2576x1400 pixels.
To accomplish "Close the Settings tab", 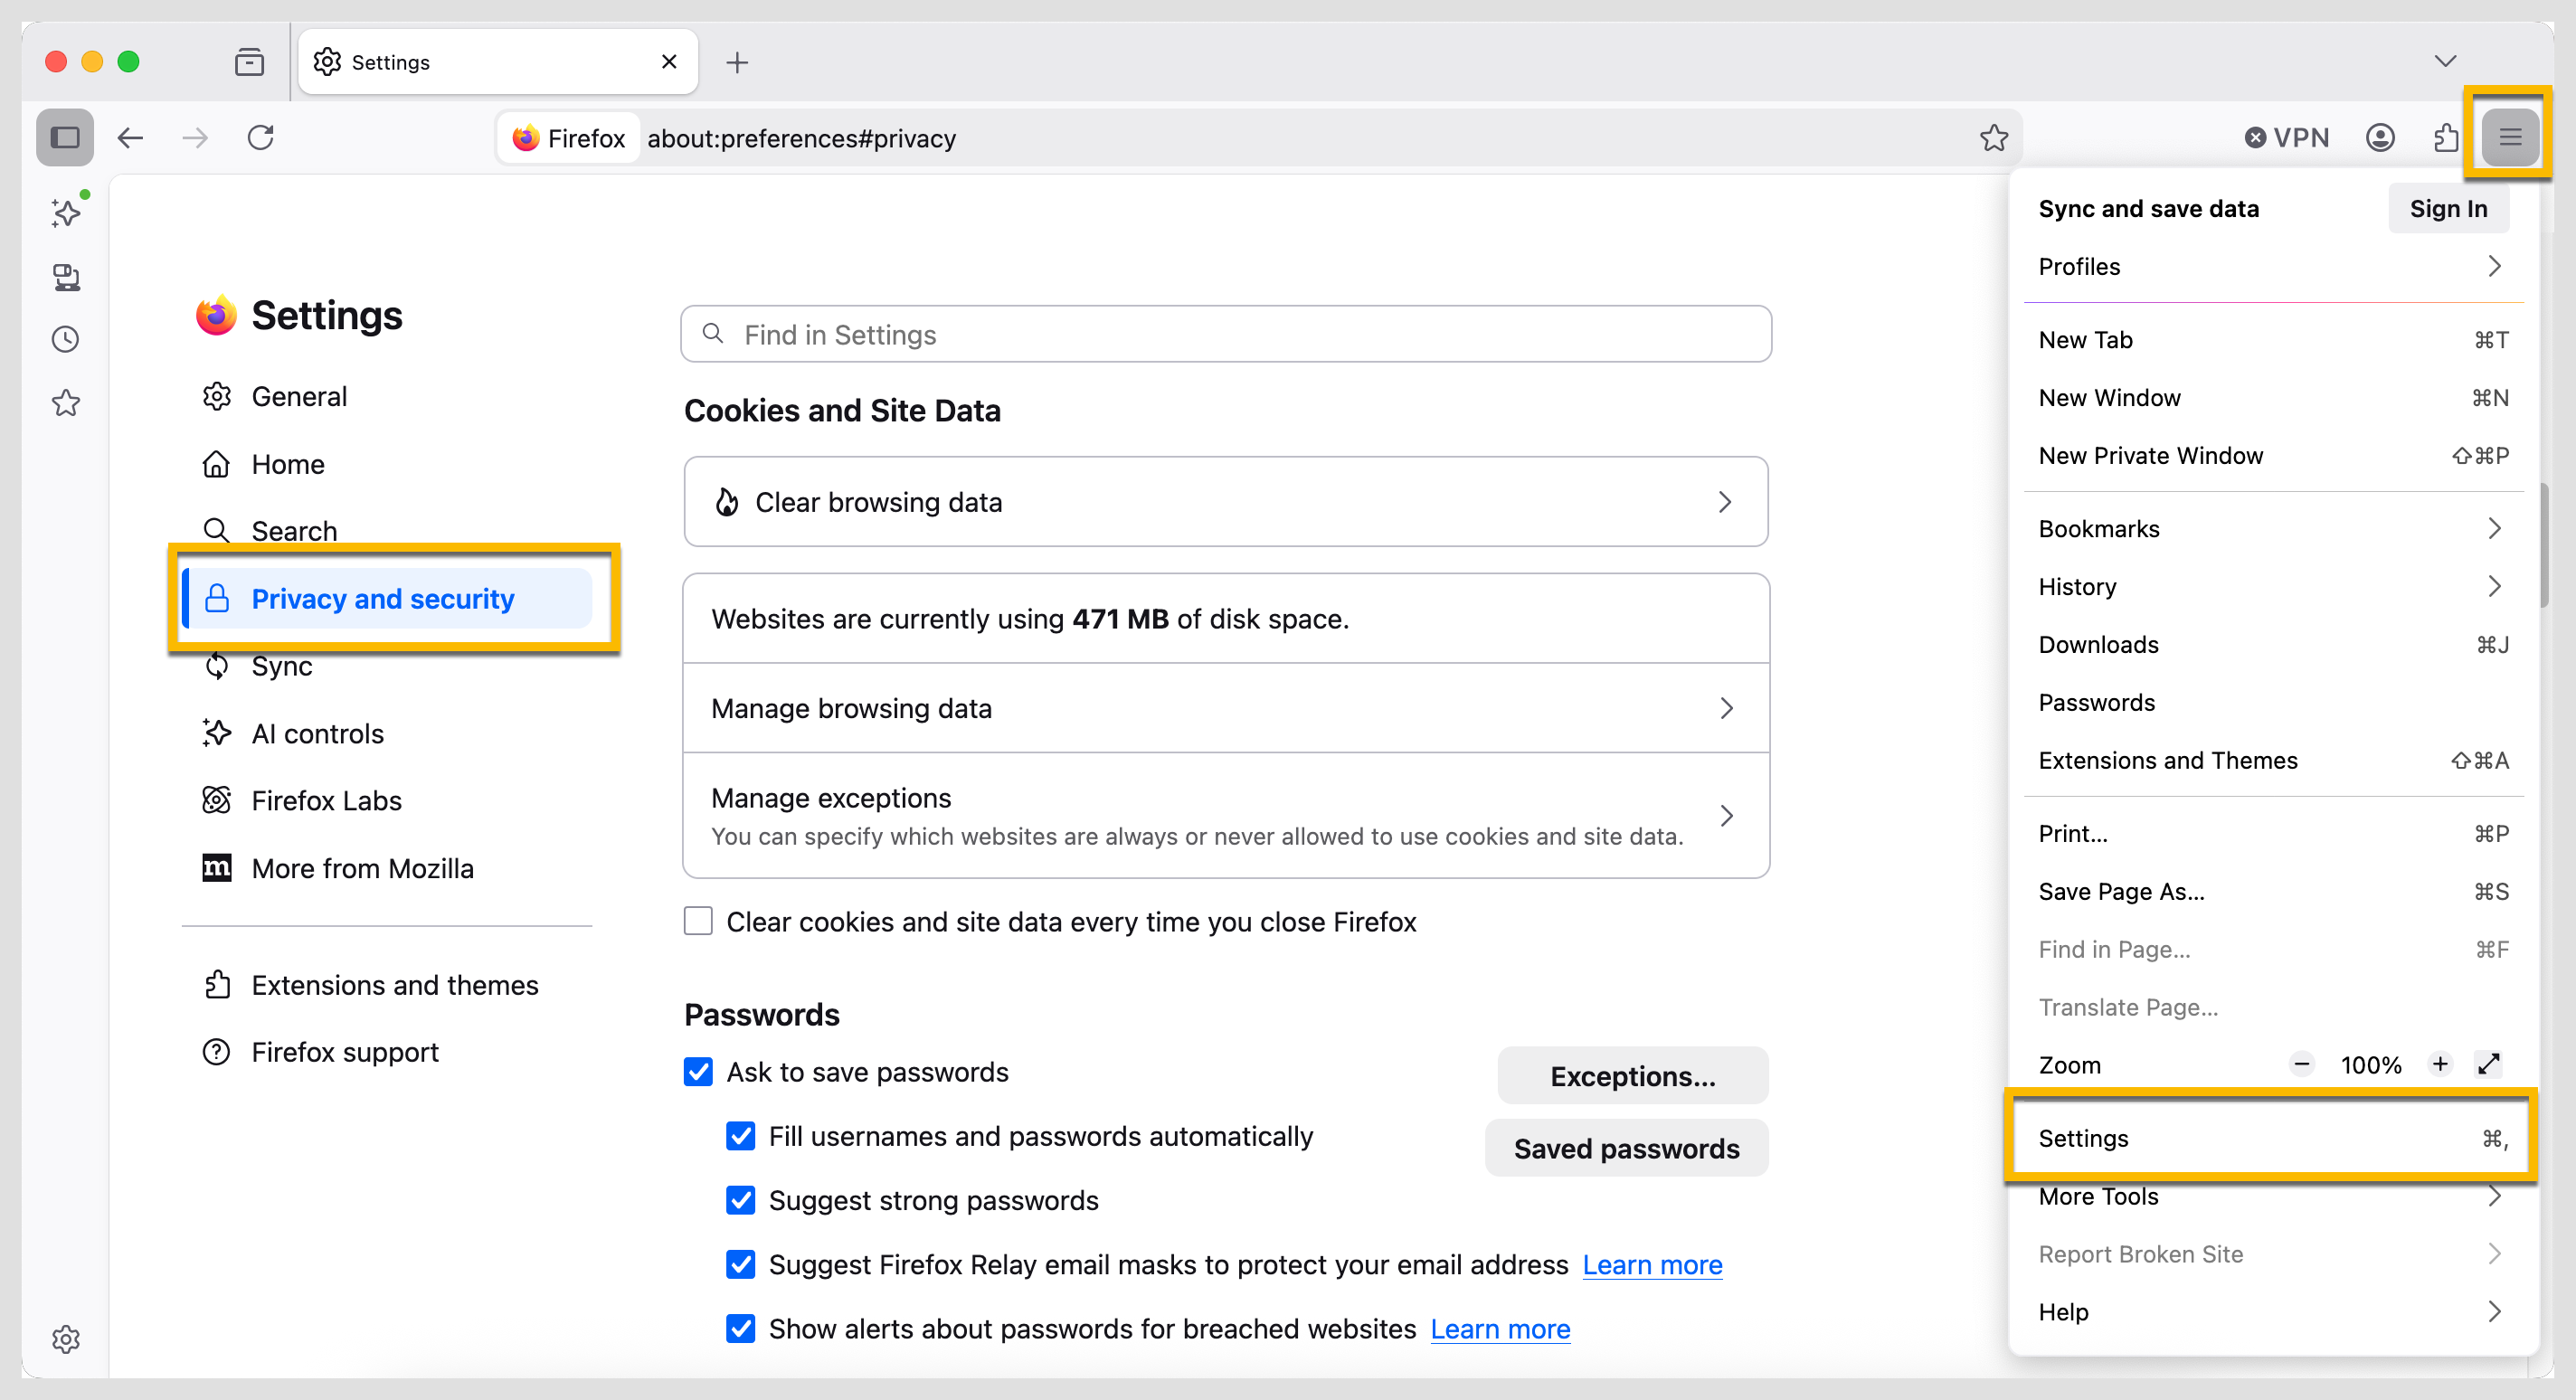I will coord(669,62).
